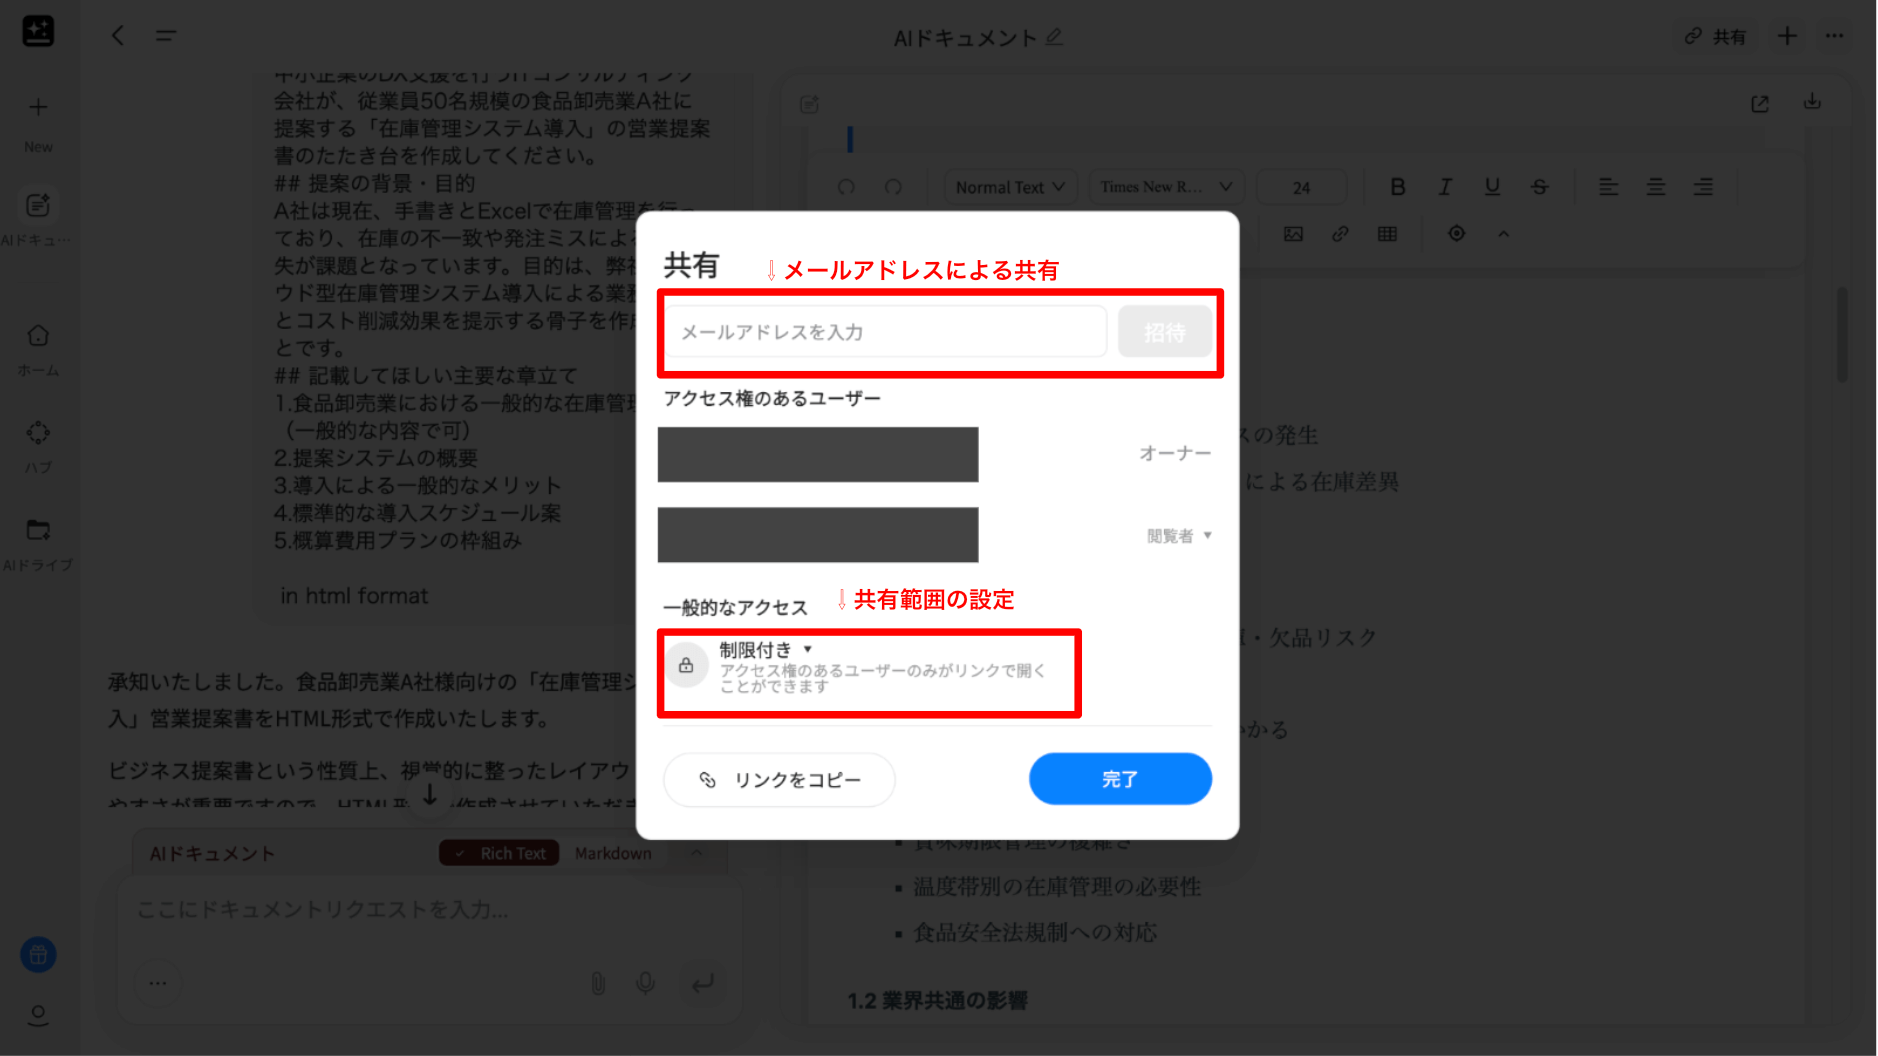Viewport: 1878px width, 1056px height.
Task: Expand the Normal Text style dropdown
Action: click(1010, 187)
